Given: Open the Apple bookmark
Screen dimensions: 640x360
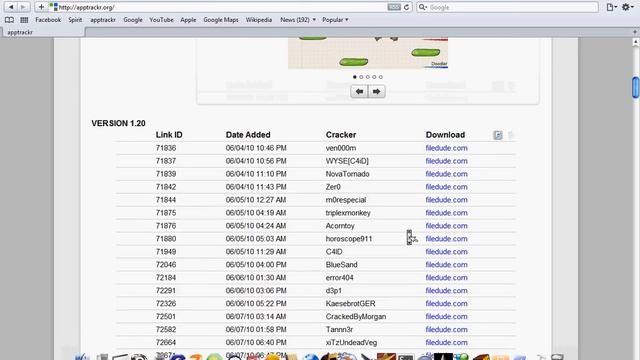Looking at the screenshot, I should coord(188,20).
